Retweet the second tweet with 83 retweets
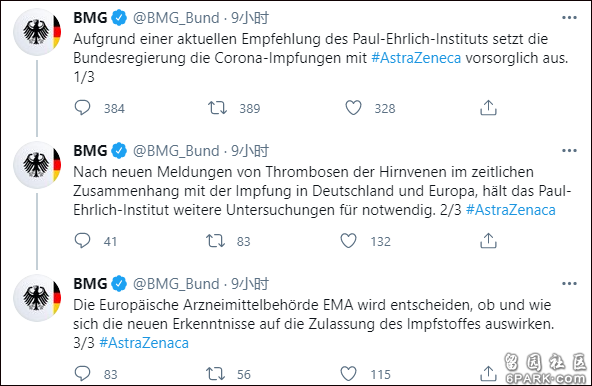Image resolution: width=592 pixels, height=386 pixels. [x=215, y=241]
